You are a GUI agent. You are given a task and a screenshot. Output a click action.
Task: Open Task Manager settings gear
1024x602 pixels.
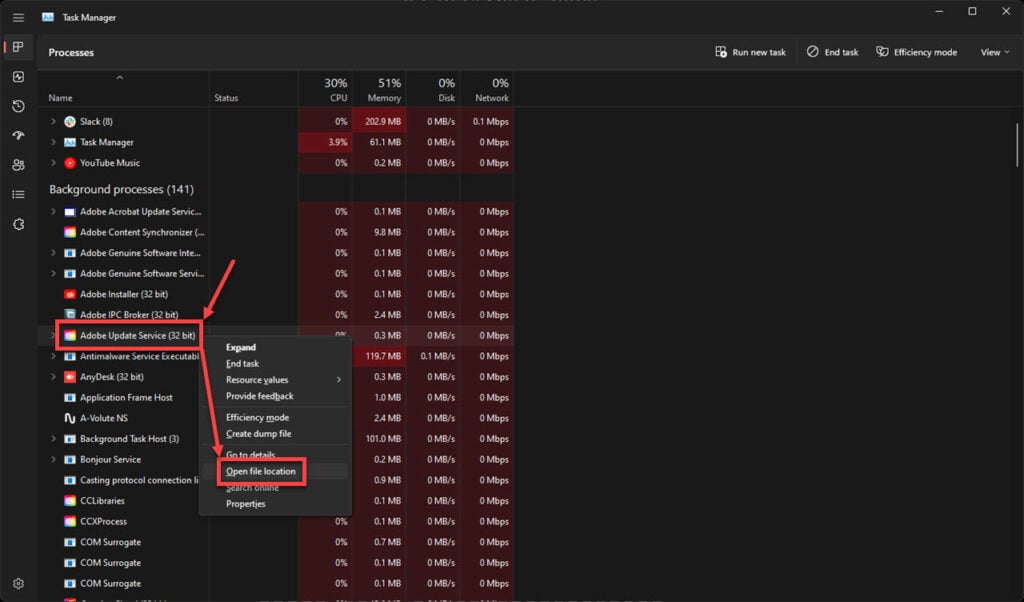[x=18, y=583]
